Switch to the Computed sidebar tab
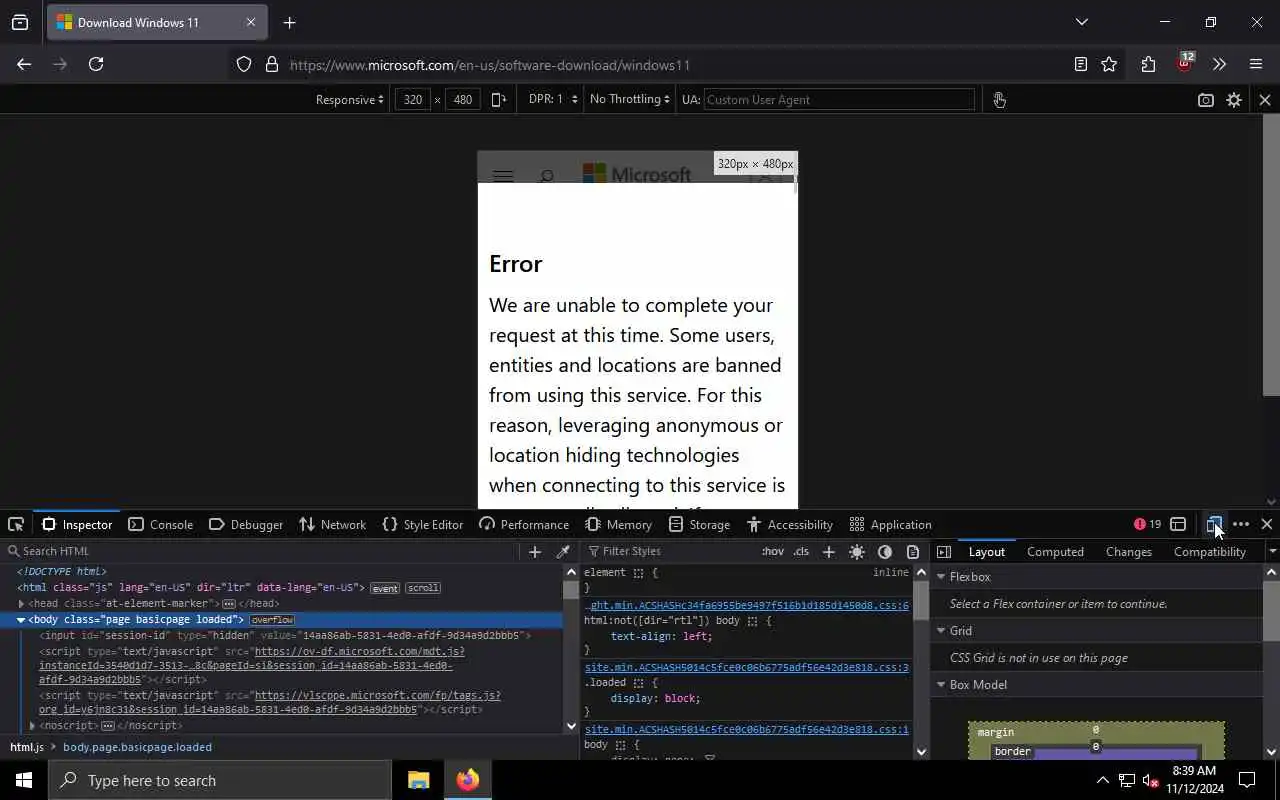 click(1055, 551)
